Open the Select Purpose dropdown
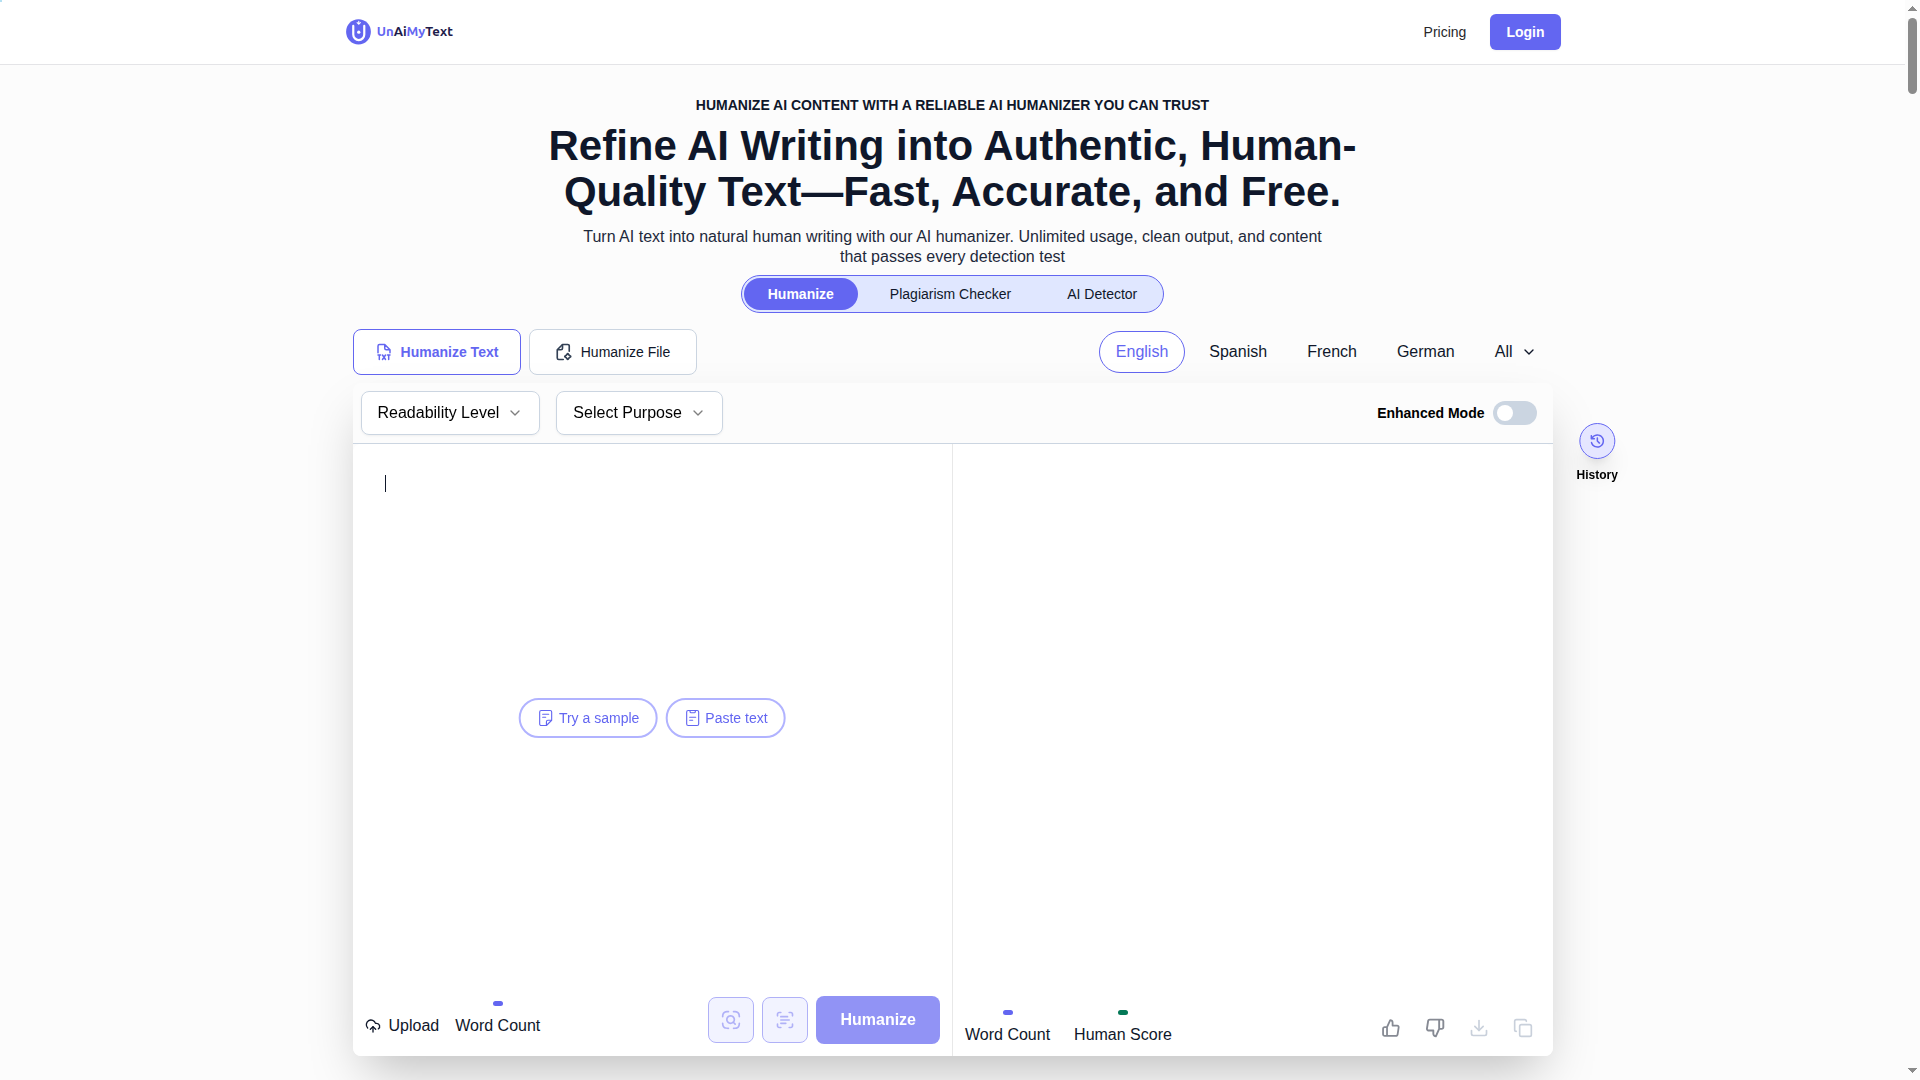 pos(639,413)
